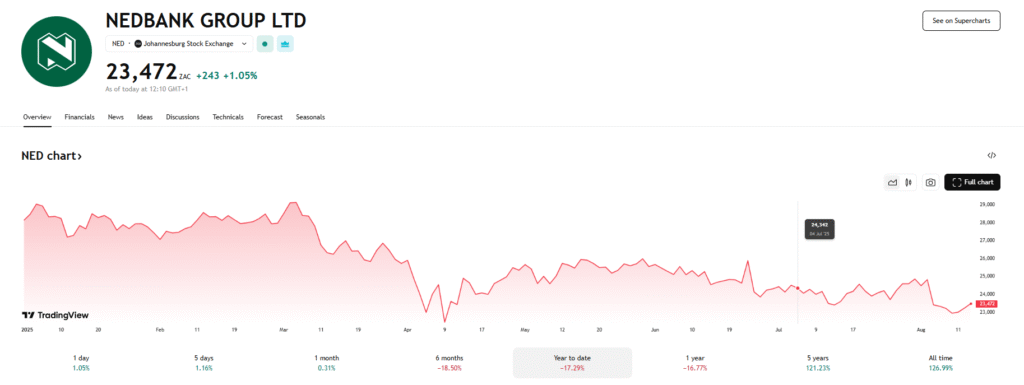
Task: Select the 1 month range
Action: pyautogui.click(x=327, y=363)
